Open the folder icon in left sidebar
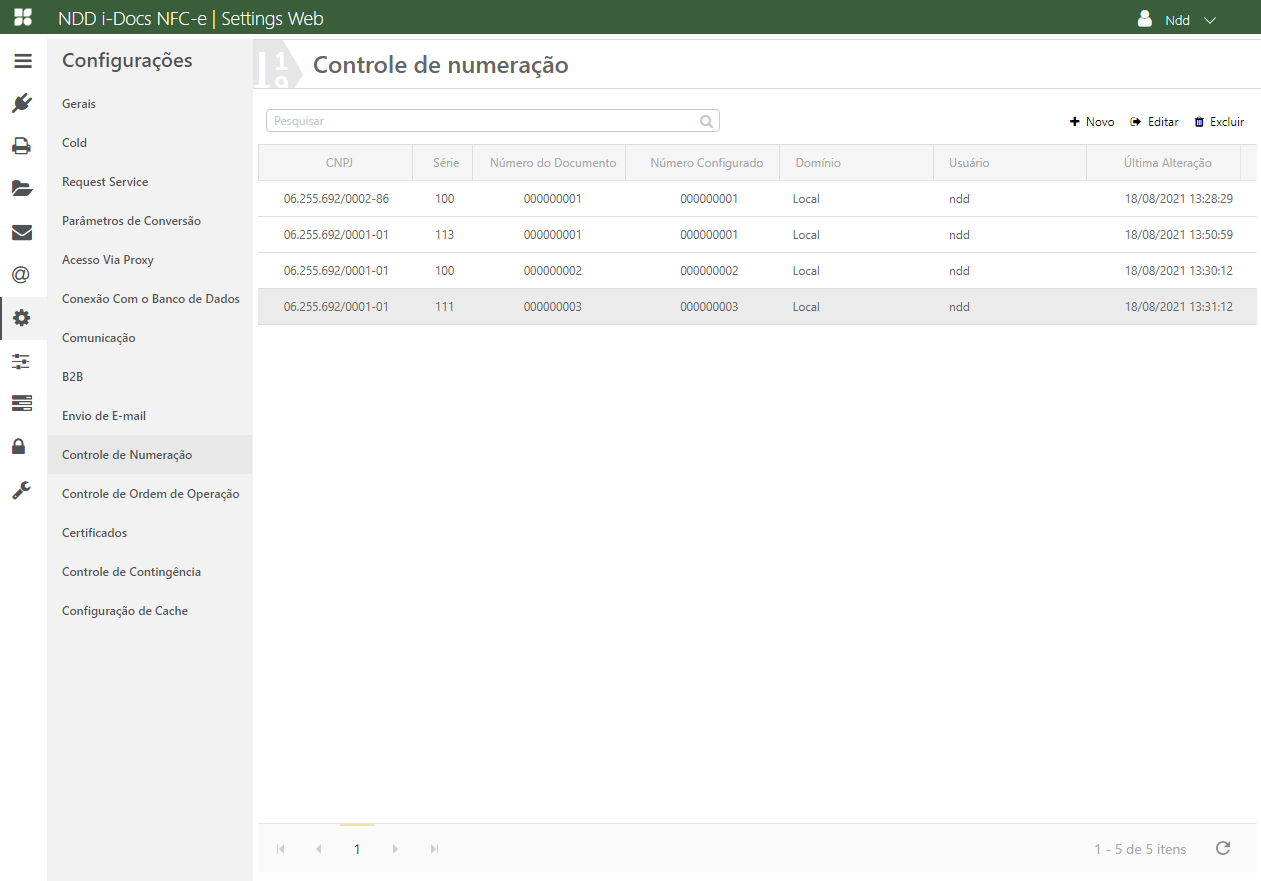The height and width of the screenshot is (881, 1261). (x=22, y=189)
